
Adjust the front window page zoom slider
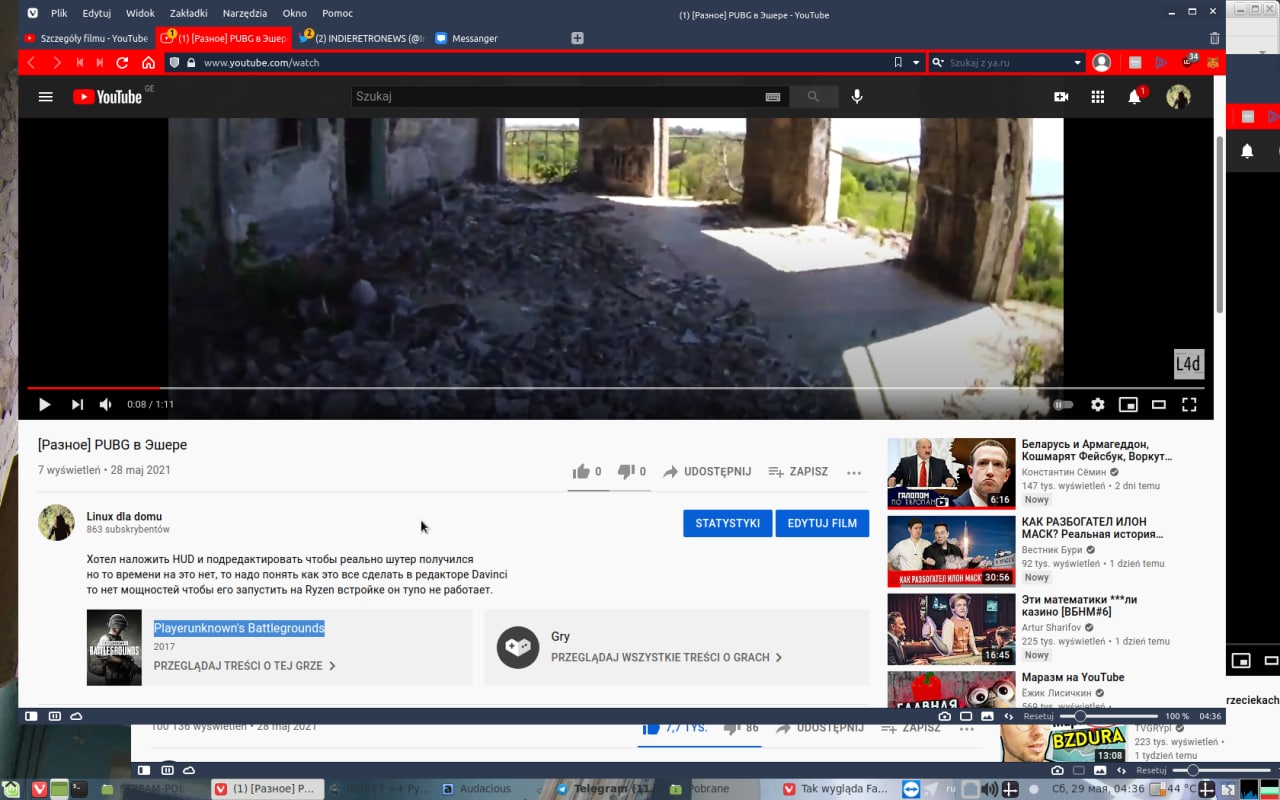click(1108, 716)
